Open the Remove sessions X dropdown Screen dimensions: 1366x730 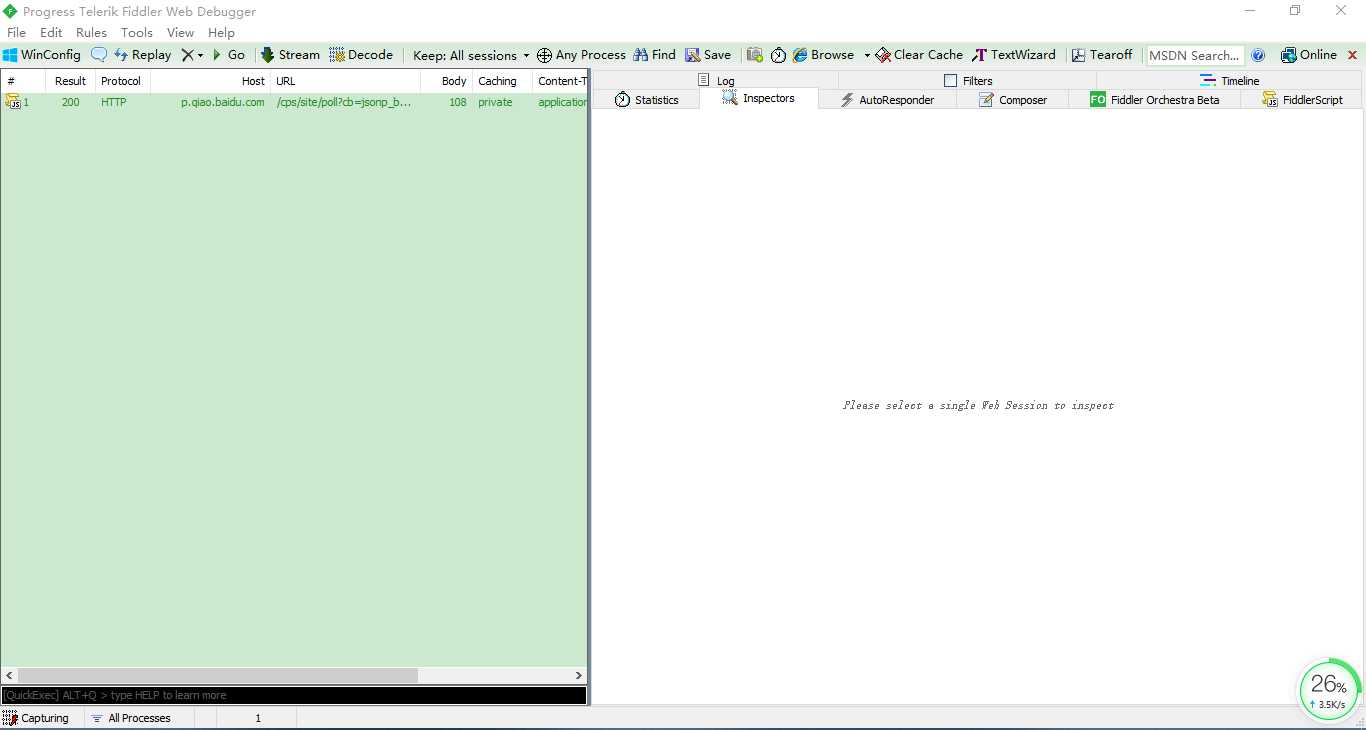(x=192, y=55)
